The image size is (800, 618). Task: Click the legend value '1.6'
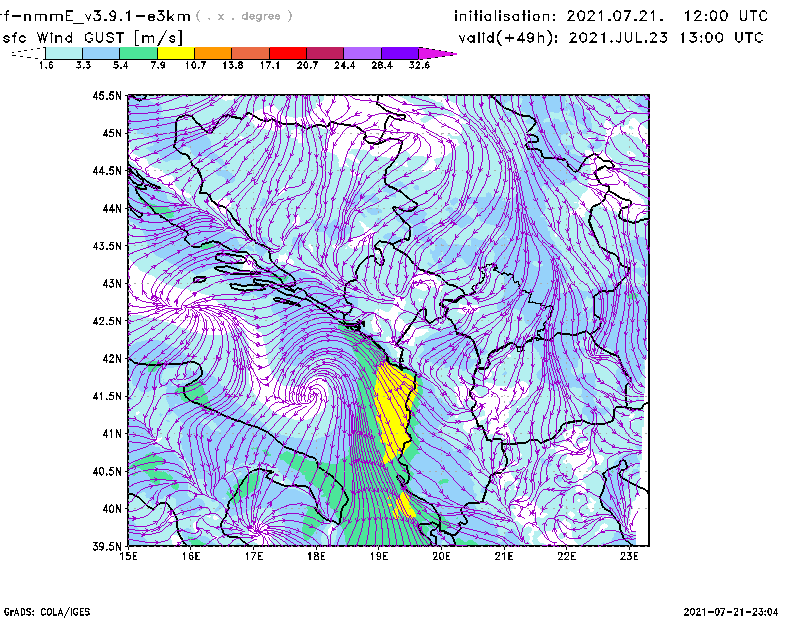point(46,65)
